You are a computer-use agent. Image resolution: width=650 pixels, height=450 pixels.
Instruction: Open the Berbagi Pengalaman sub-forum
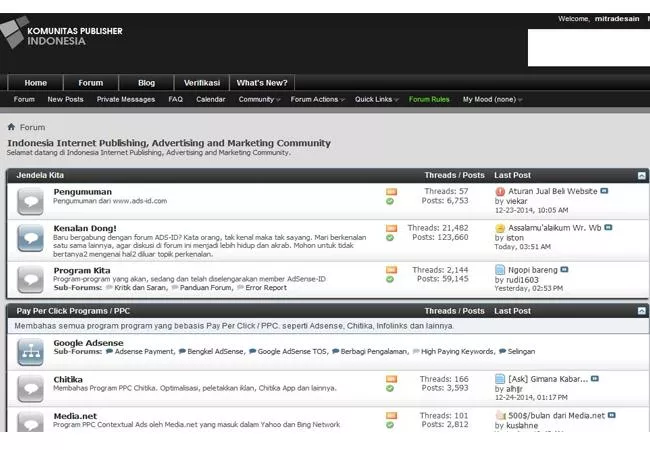tap(374, 351)
